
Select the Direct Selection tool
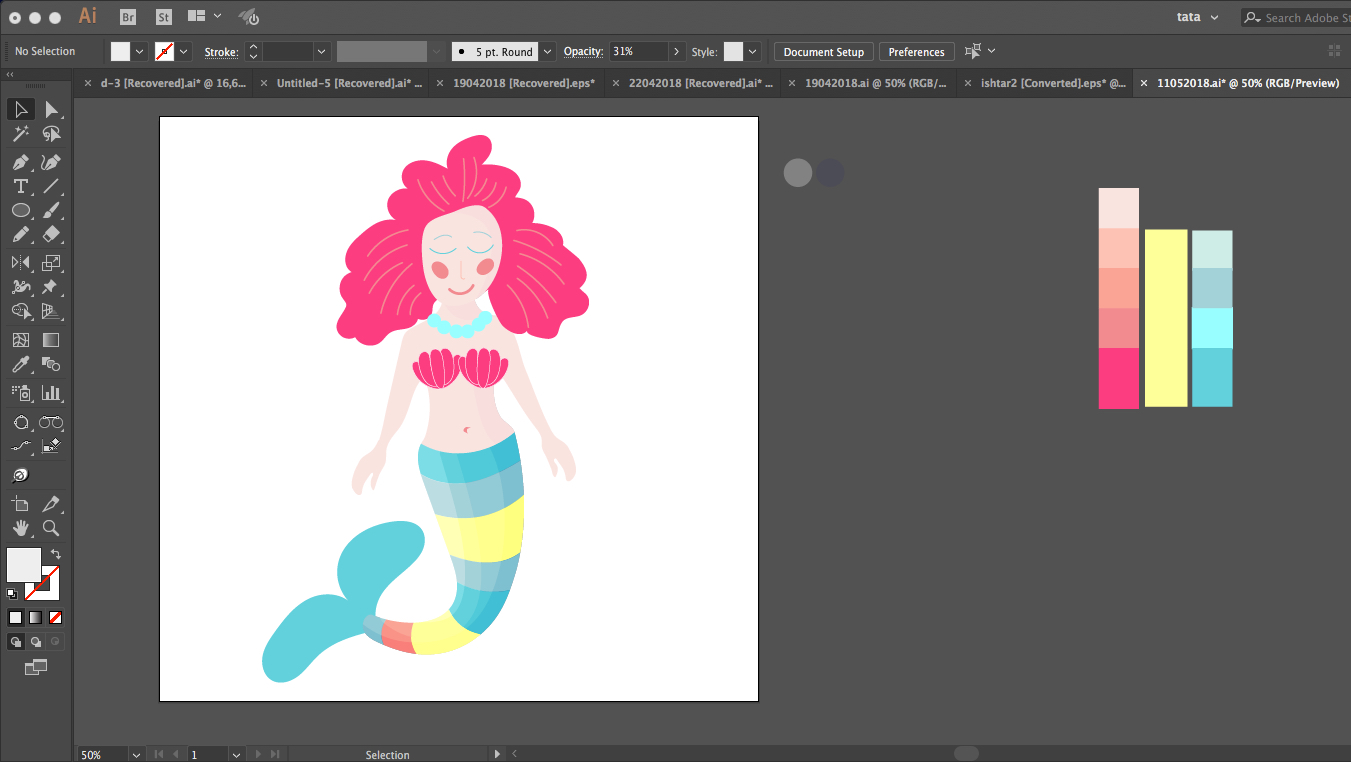[52, 109]
